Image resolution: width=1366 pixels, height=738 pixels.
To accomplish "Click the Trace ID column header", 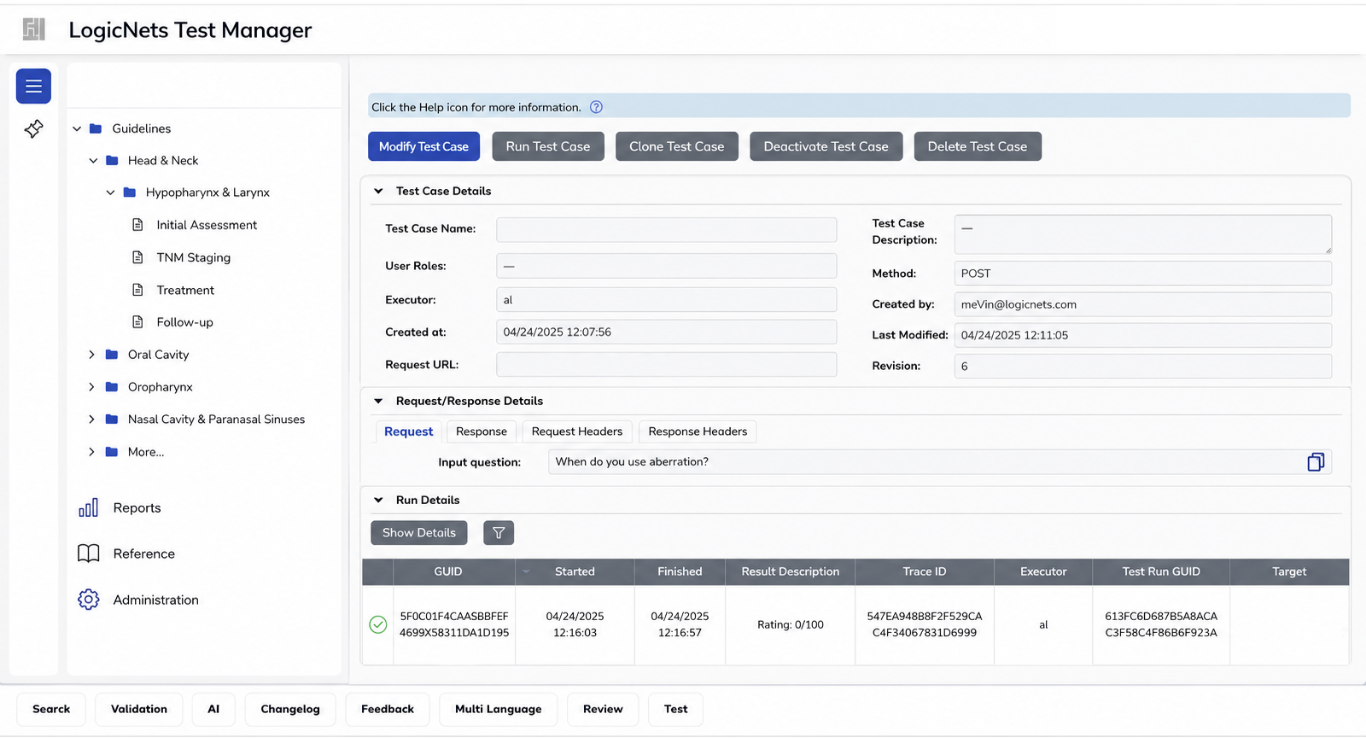I will click(925, 572).
